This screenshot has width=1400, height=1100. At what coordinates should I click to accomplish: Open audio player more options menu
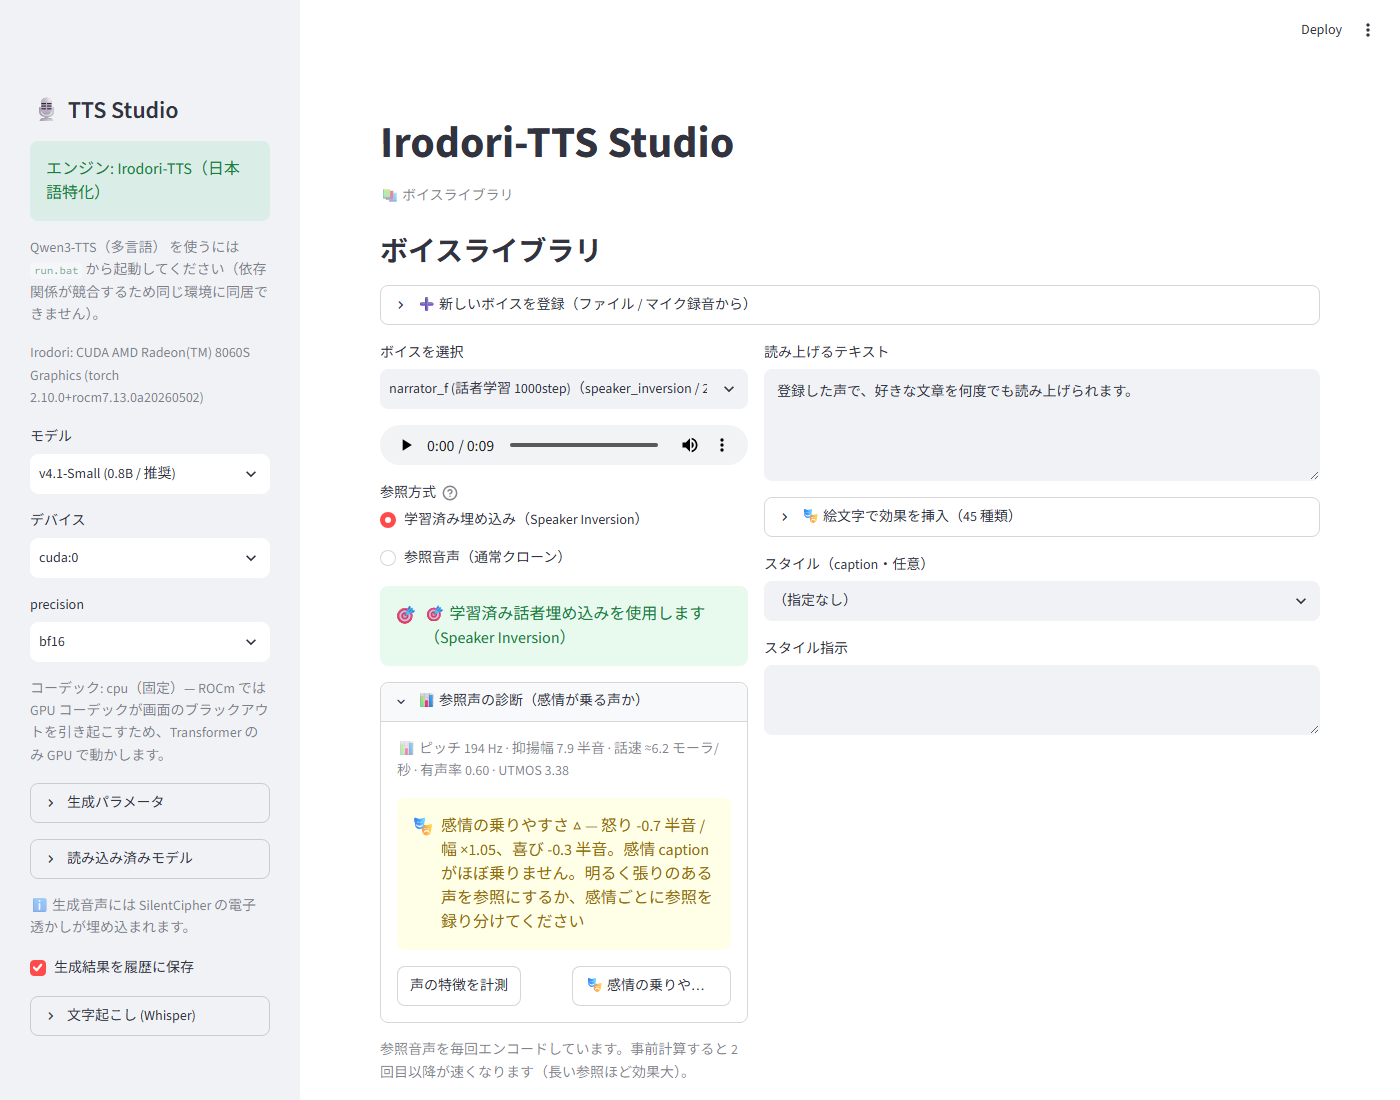pos(722,445)
